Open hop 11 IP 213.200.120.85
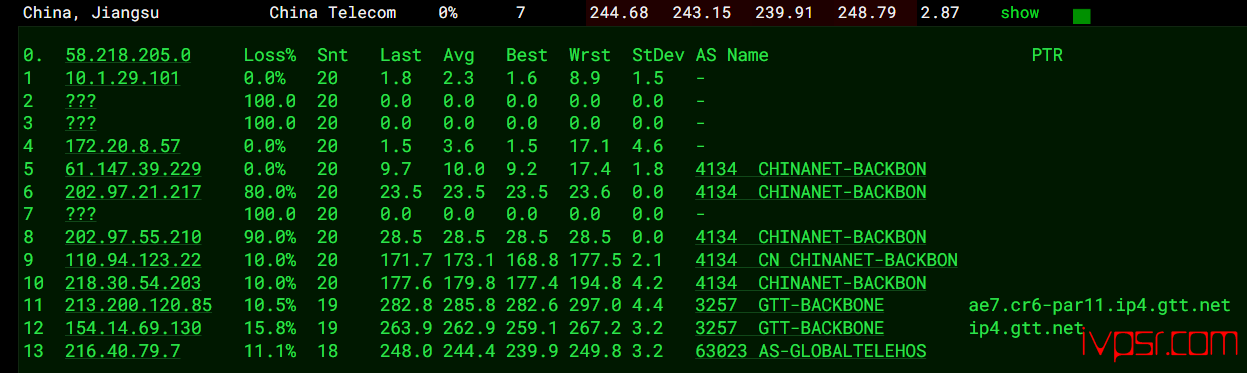 [x=138, y=305]
